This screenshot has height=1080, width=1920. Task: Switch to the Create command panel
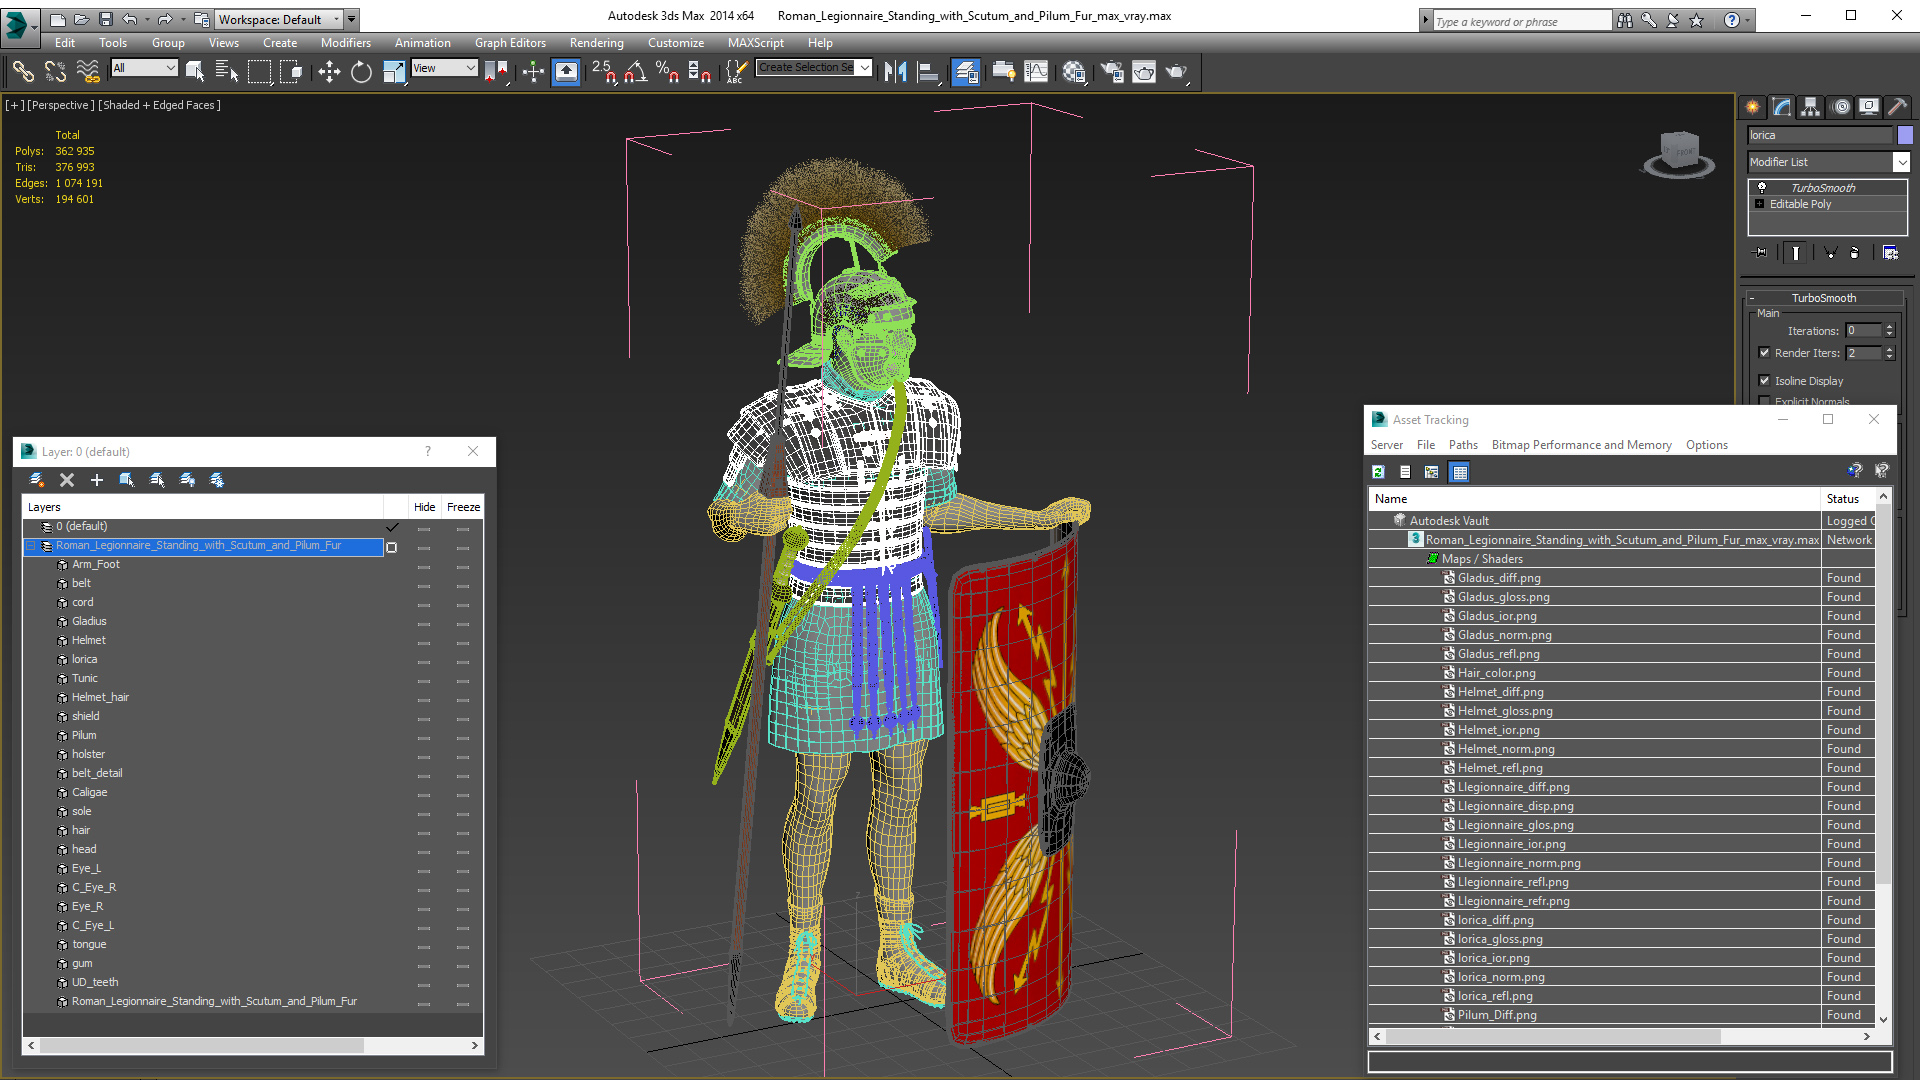click(1753, 107)
